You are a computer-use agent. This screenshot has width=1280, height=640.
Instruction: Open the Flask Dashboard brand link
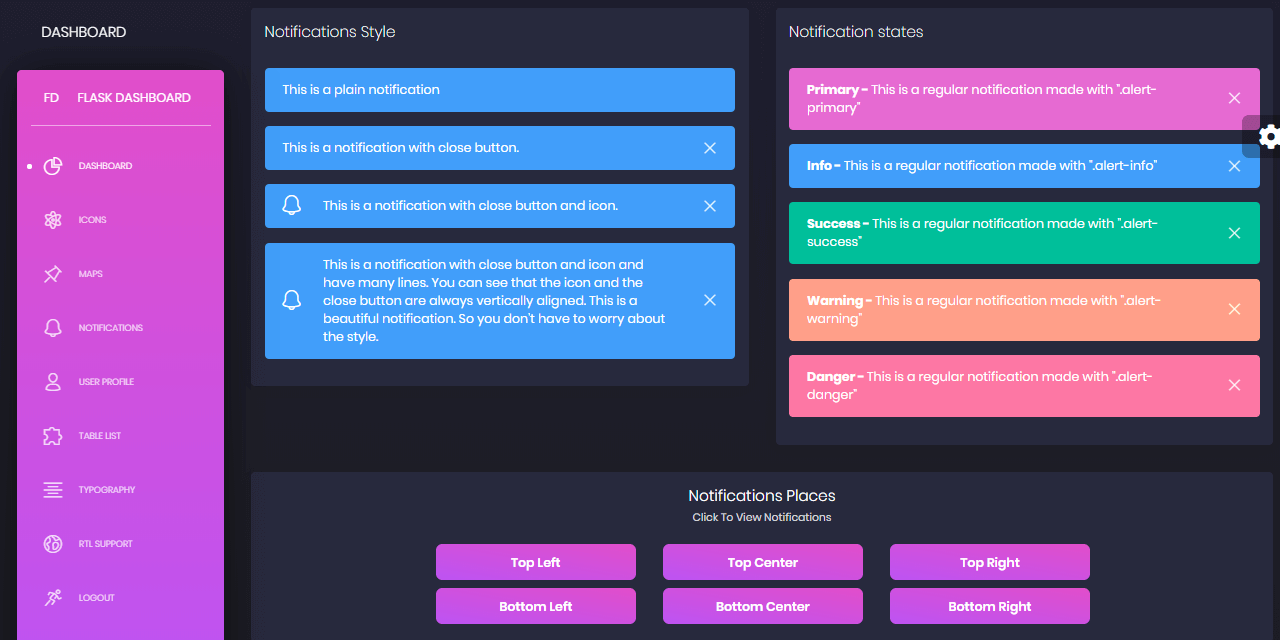134,98
